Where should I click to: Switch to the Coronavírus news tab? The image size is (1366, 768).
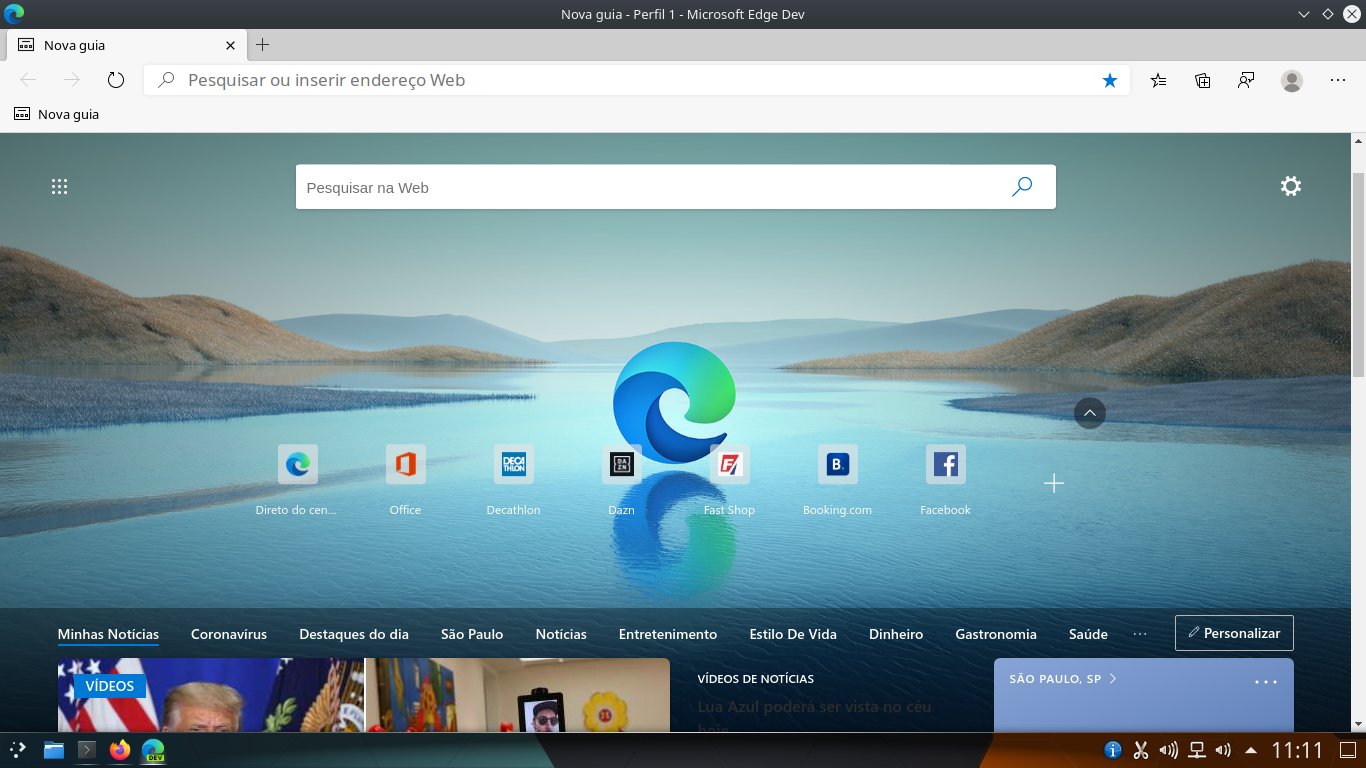click(228, 633)
